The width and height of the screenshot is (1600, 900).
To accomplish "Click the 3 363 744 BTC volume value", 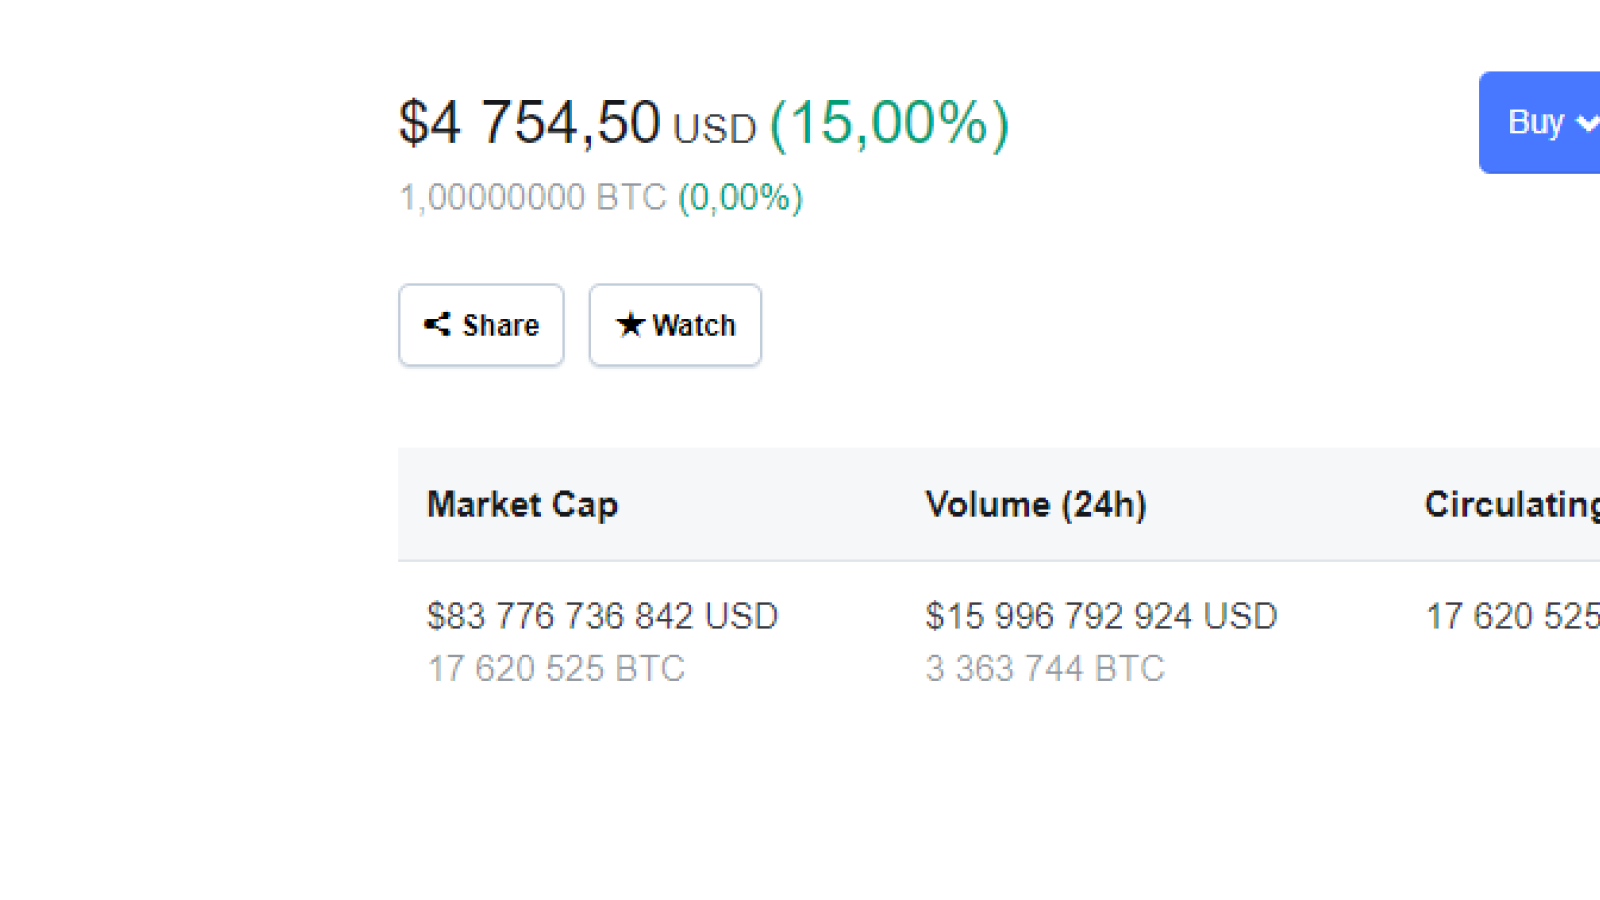I will click(1045, 668).
